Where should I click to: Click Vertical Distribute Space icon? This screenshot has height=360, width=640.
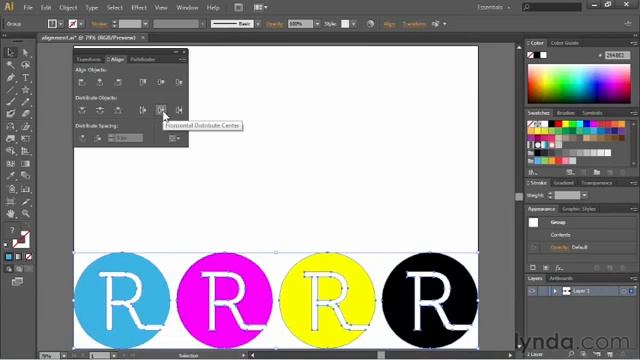(x=82, y=138)
